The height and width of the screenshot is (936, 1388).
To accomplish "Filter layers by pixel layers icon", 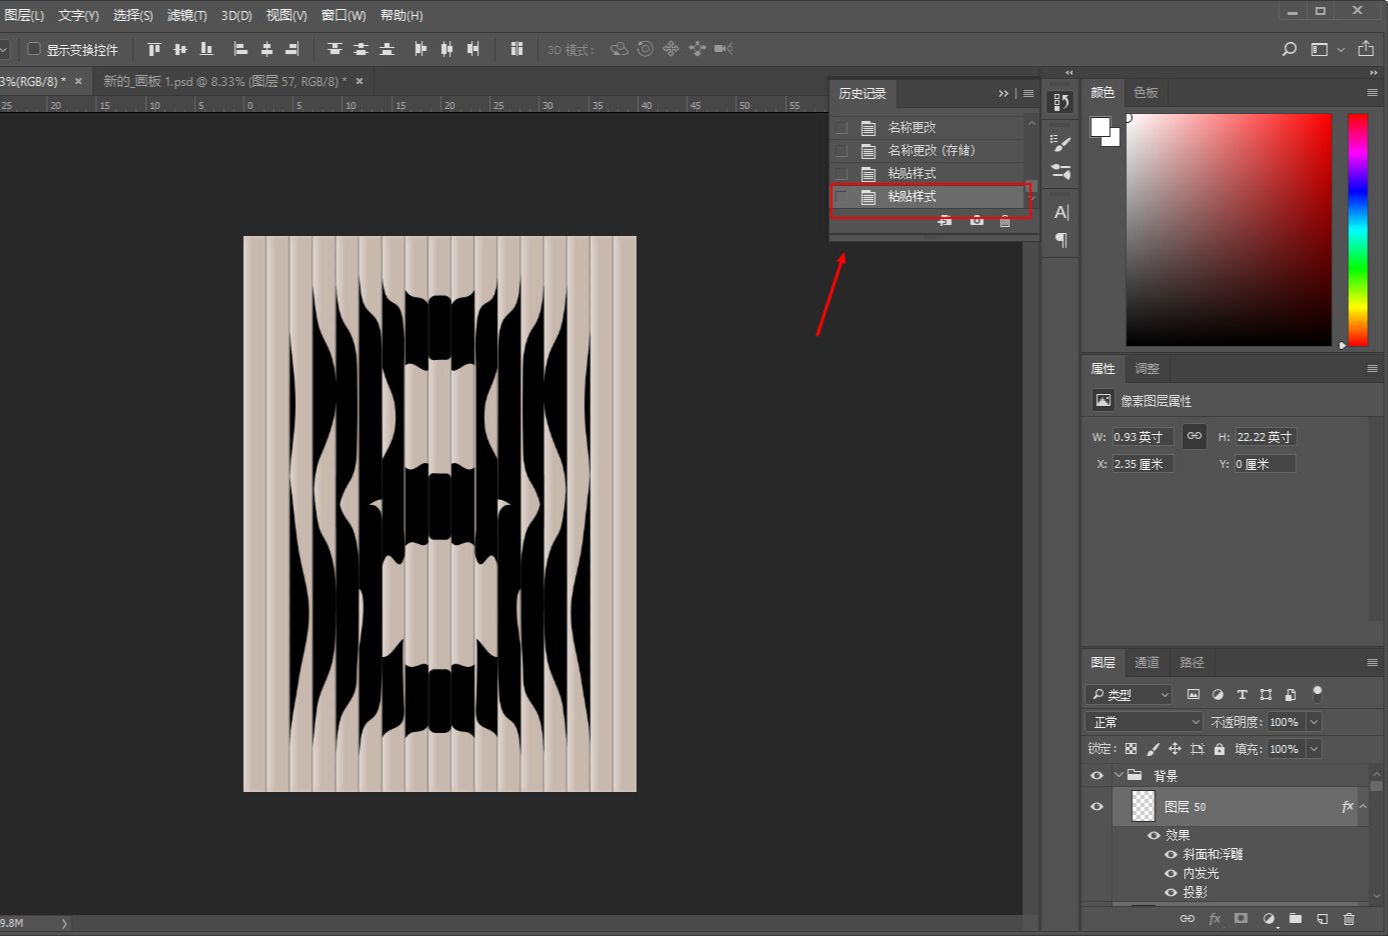I will [x=1193, y=694].
